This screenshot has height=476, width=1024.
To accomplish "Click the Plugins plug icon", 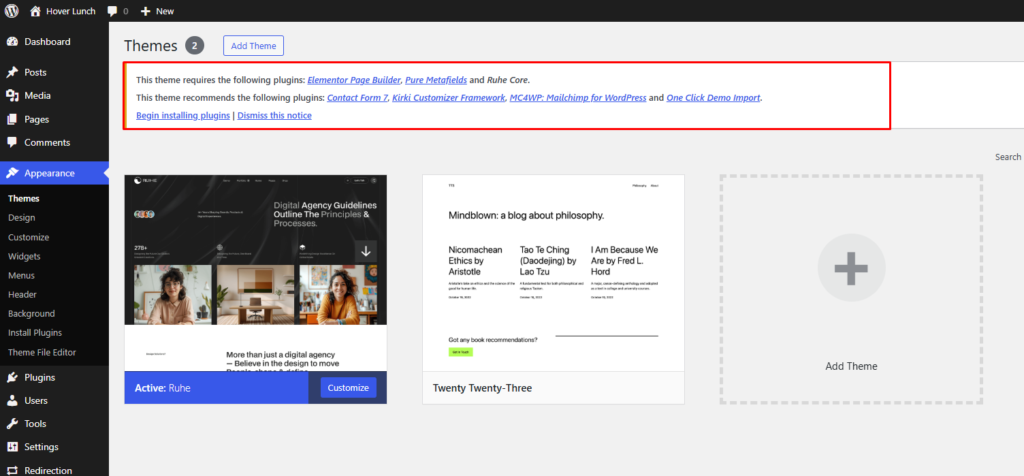I will point(12,377).
